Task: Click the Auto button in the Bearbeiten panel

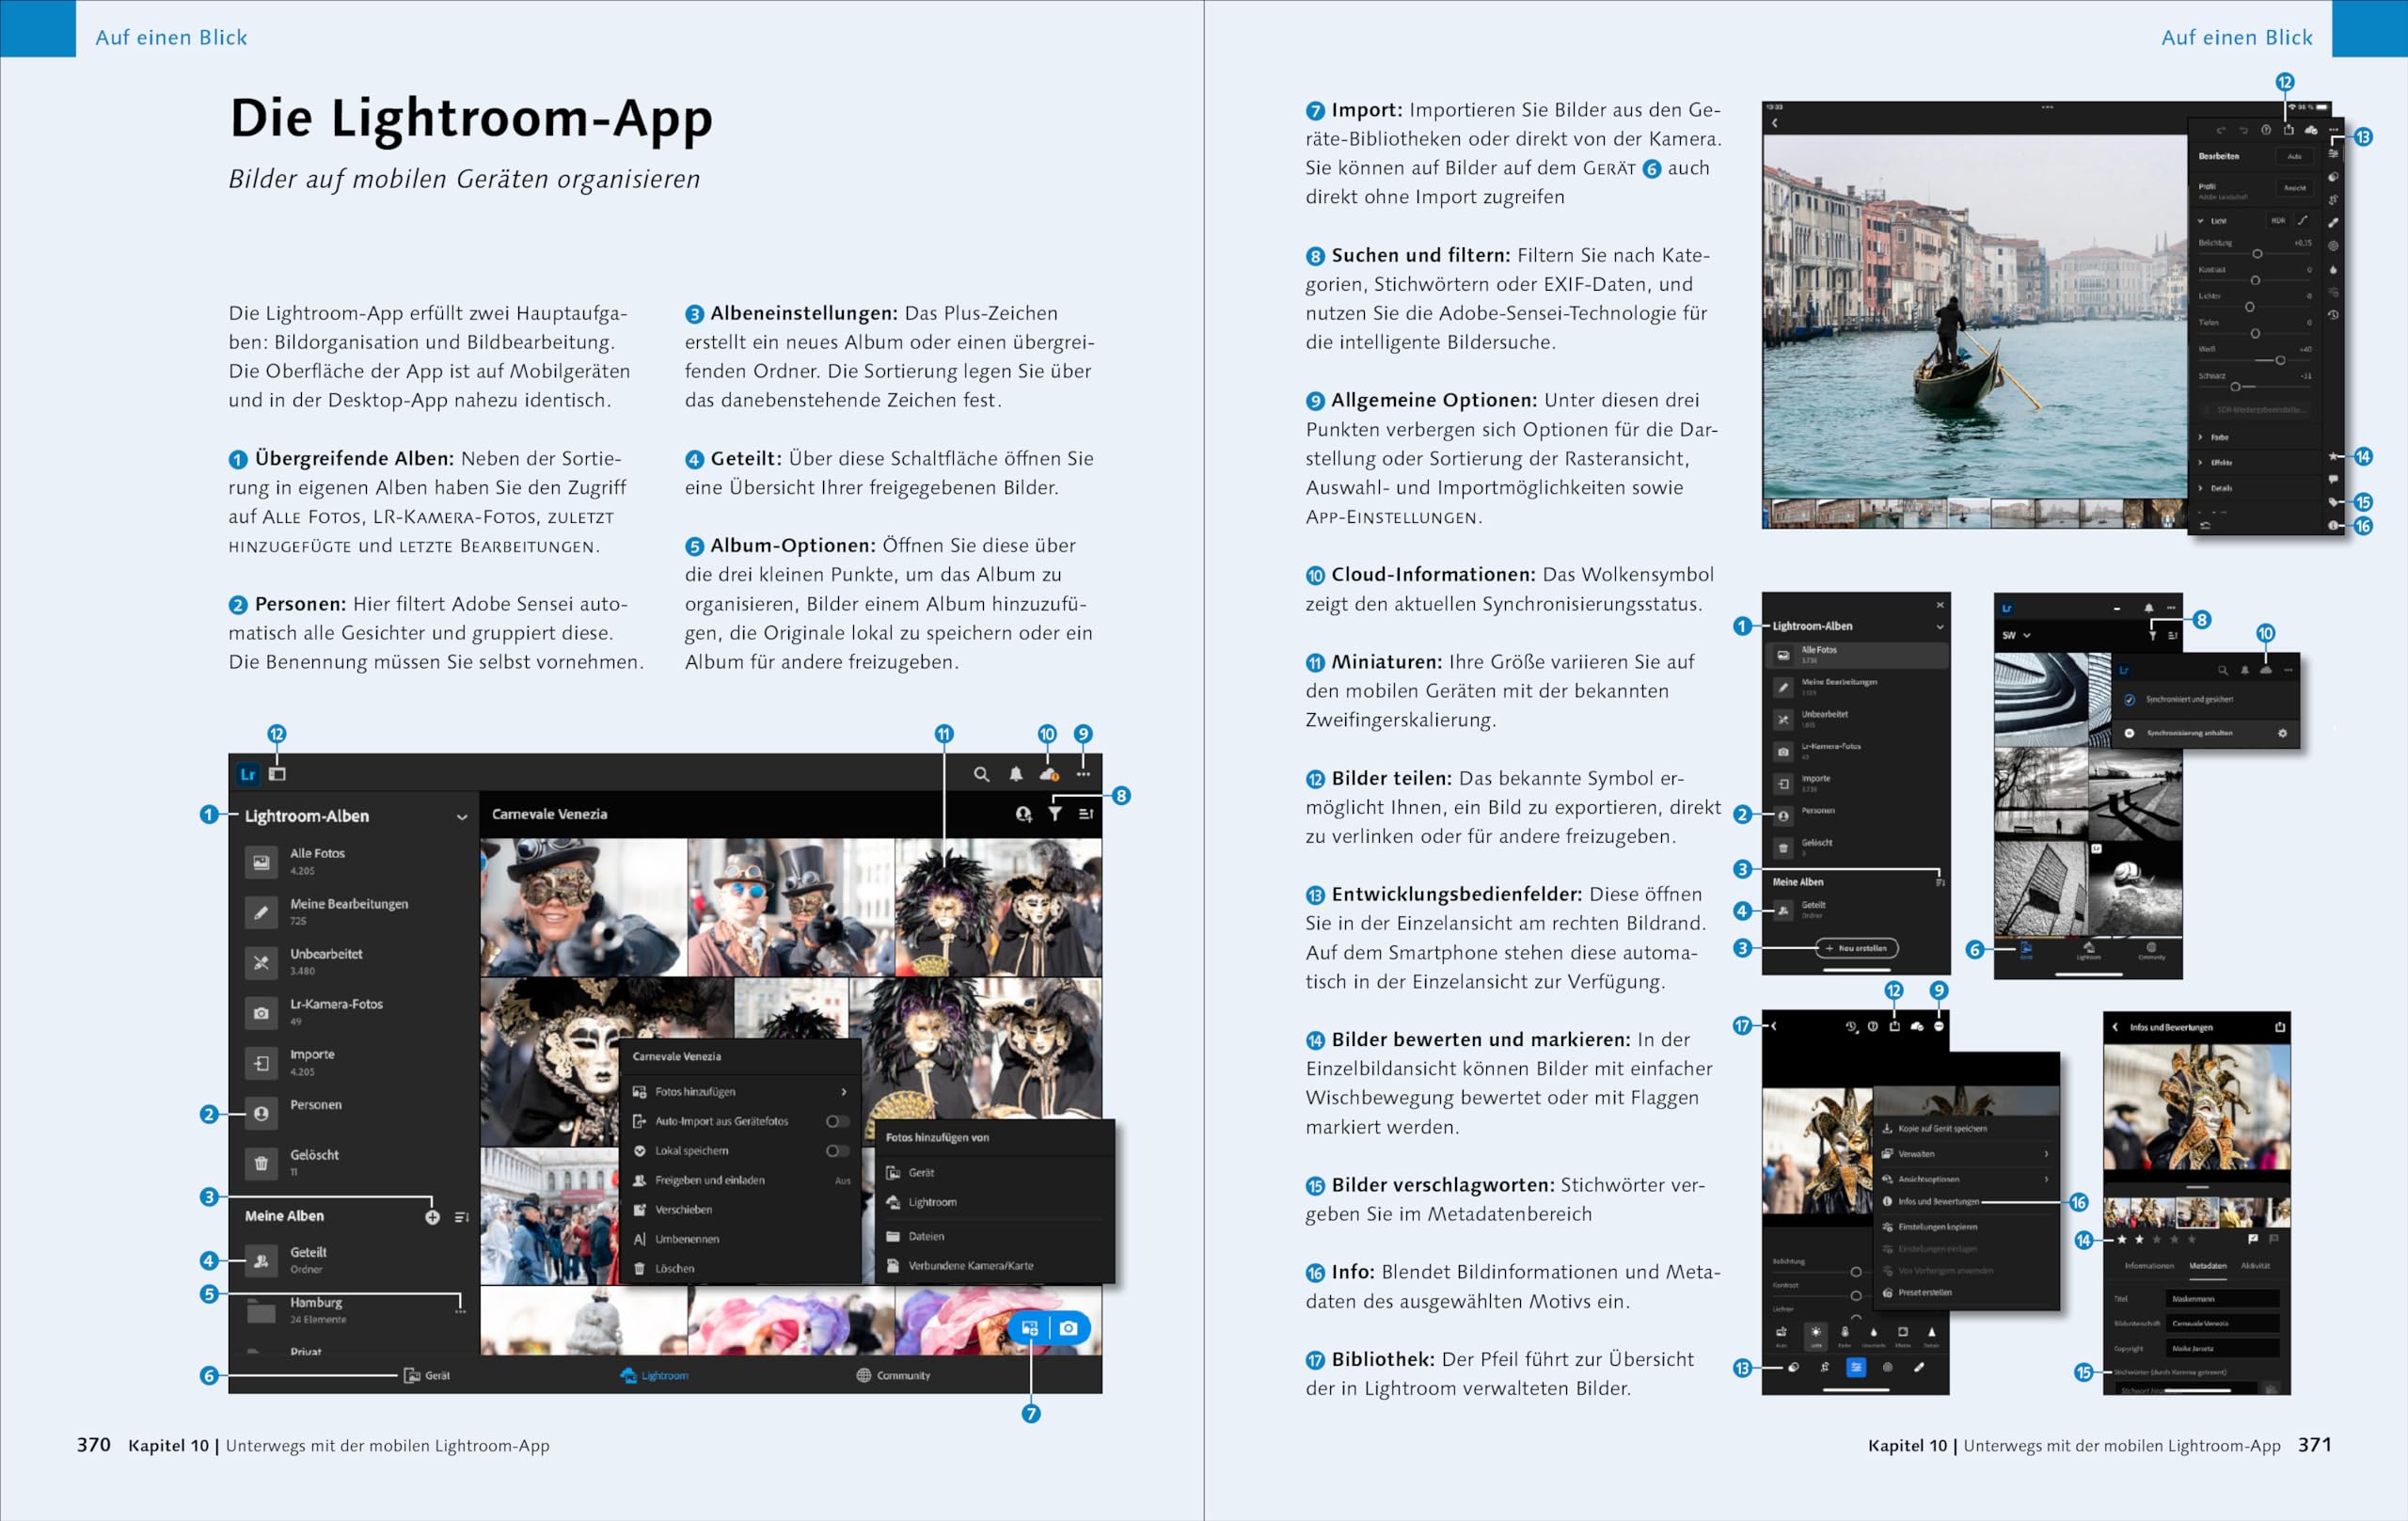Action: point(2295,156)
